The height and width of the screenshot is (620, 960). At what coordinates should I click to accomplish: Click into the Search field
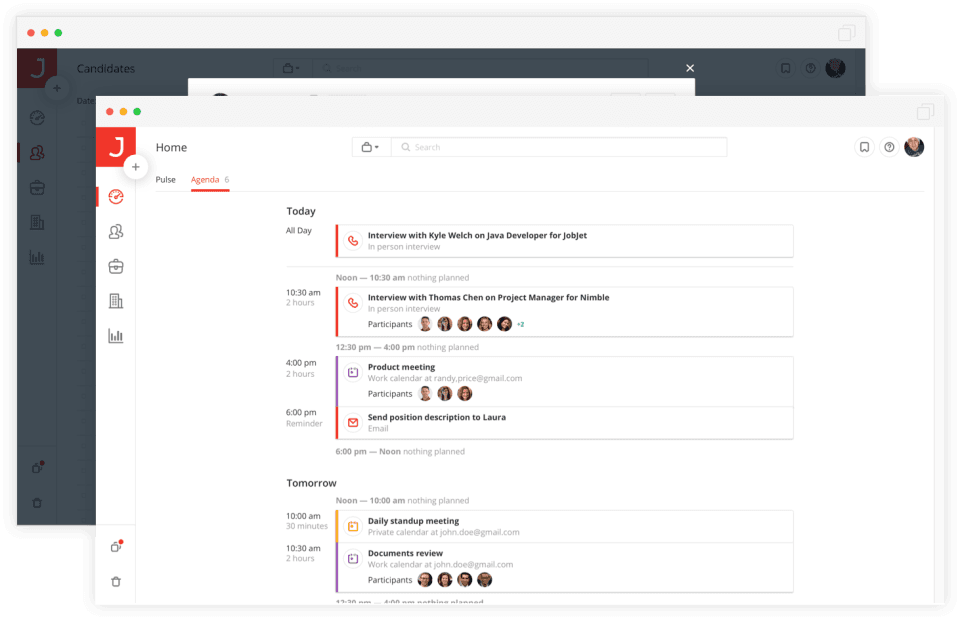pyautogui.click(x=560, y=147)
